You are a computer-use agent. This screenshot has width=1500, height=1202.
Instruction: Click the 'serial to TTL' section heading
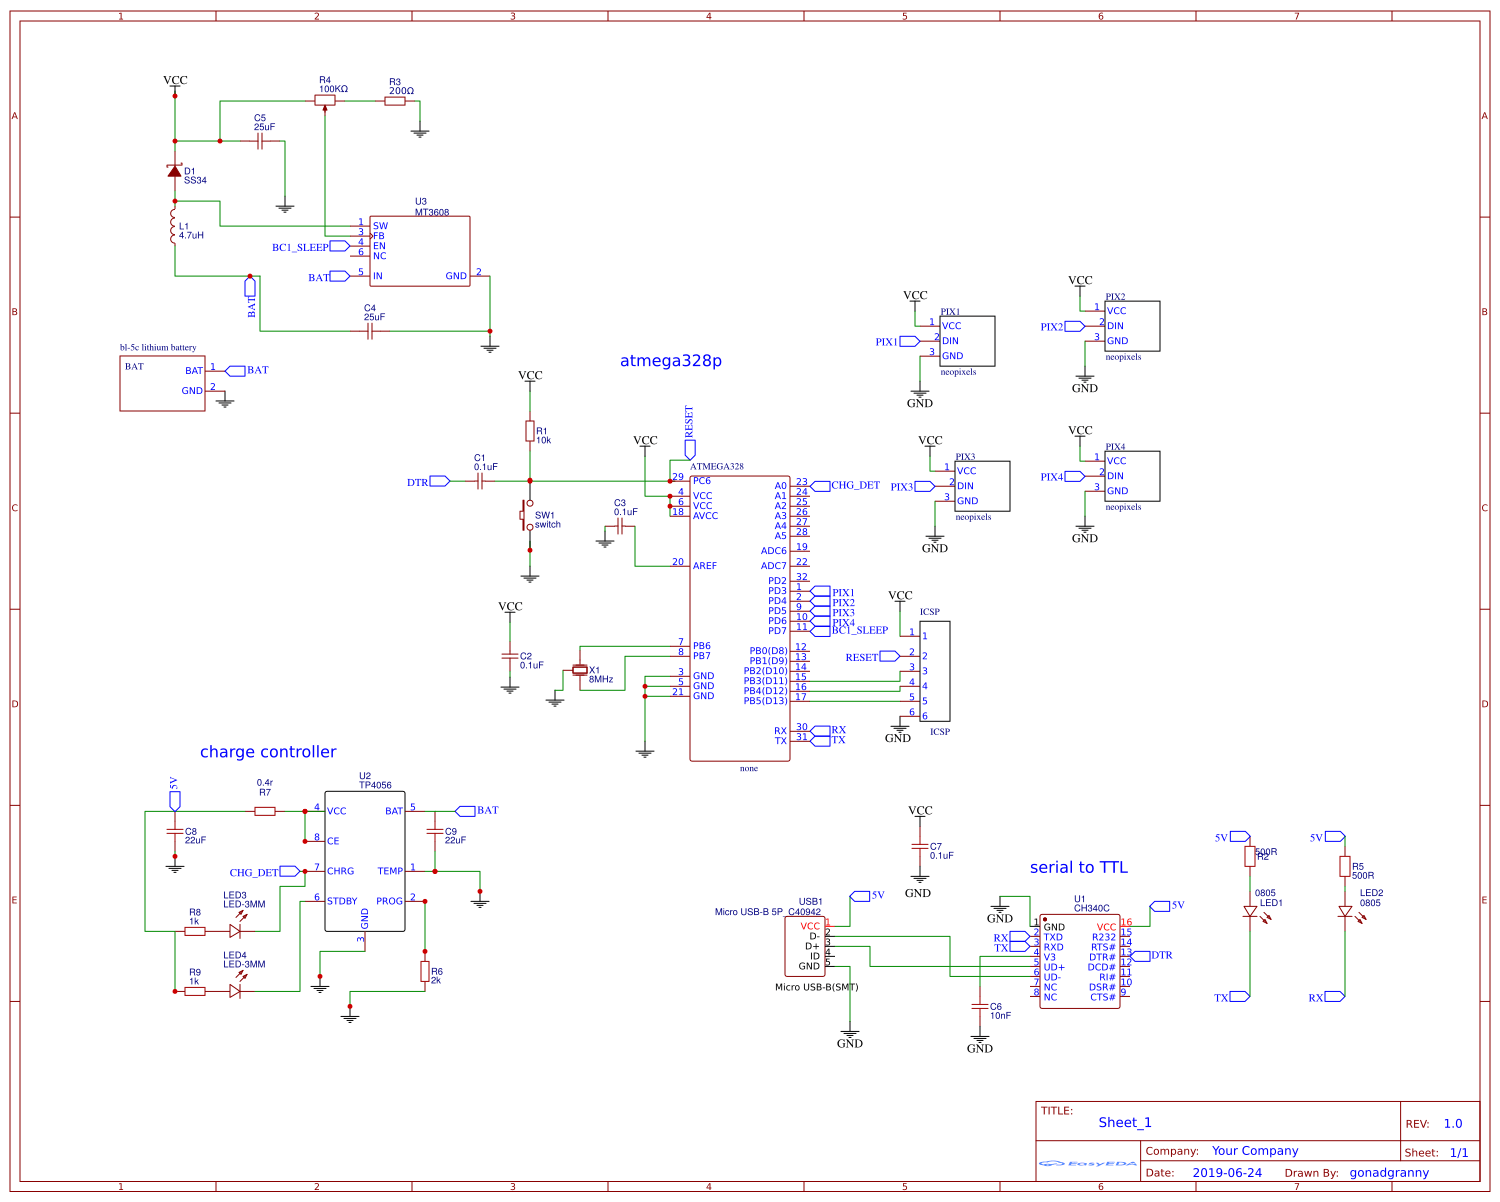[1079, 867]
